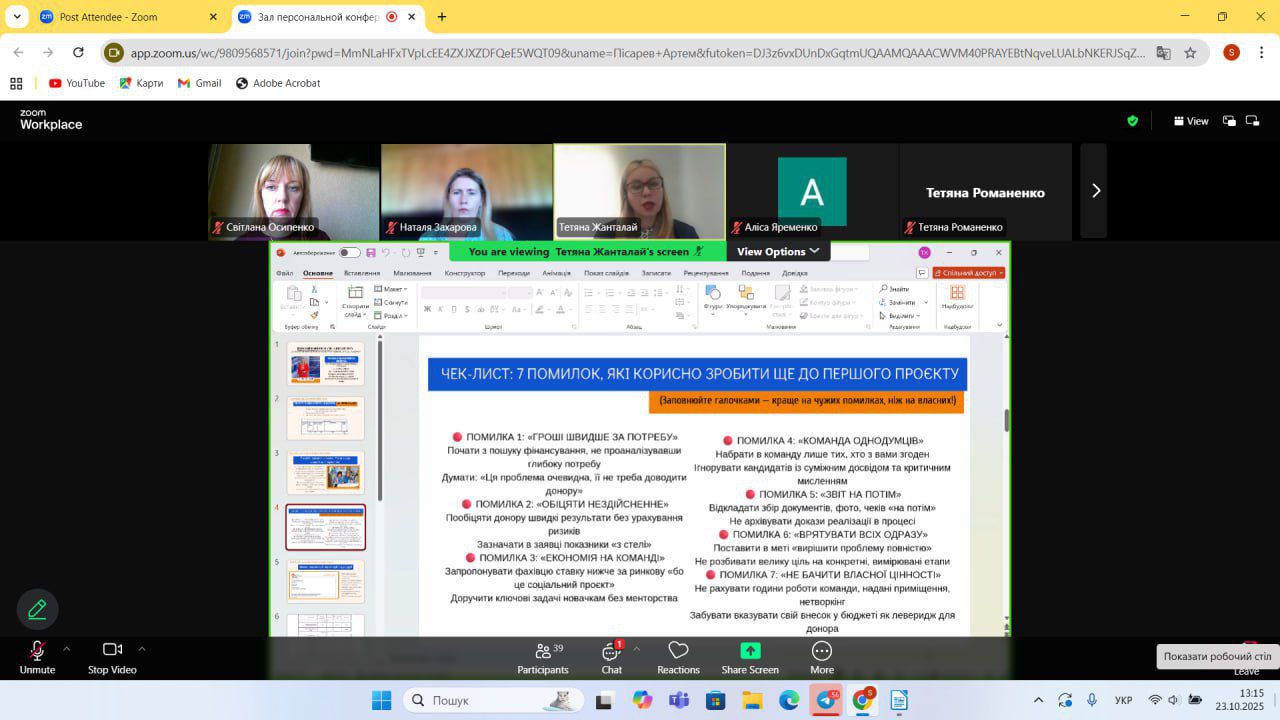The height and width of the screenshot is (720, 1280).
Task: Unmute the microphone
Action: 37,651
